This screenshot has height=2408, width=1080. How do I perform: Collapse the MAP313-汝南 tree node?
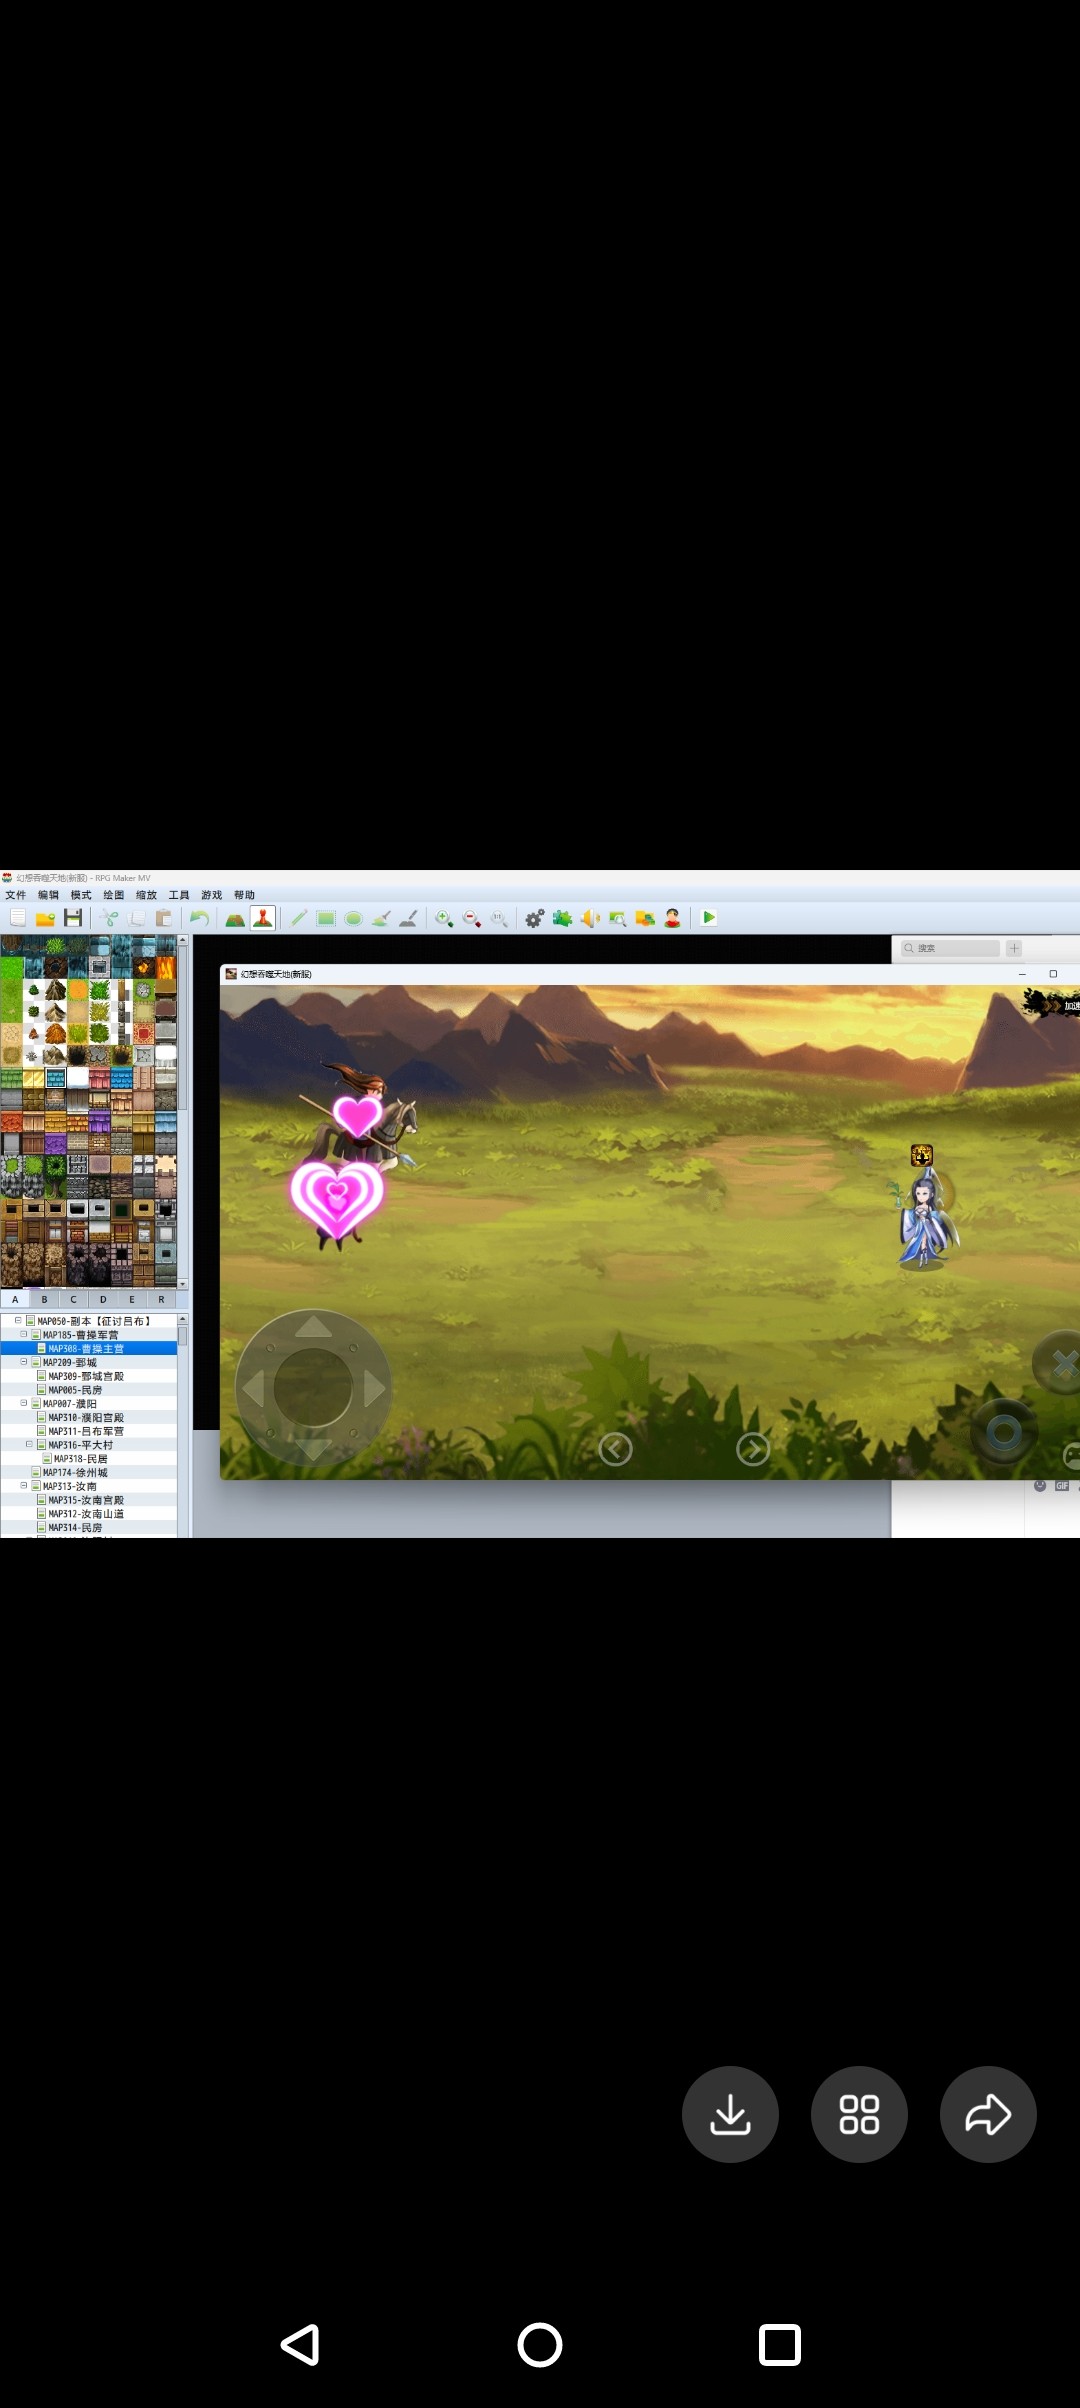24,1486
